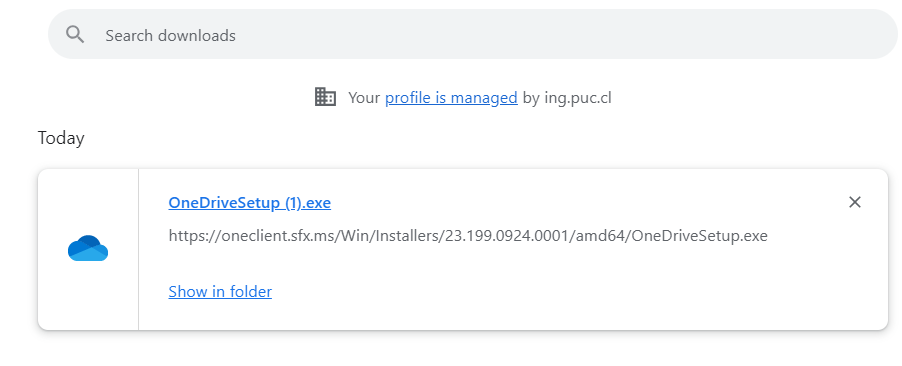Click the magnifying glass search icon
The width and height of the screenshot is (902, 366).
tap(75, 35)
